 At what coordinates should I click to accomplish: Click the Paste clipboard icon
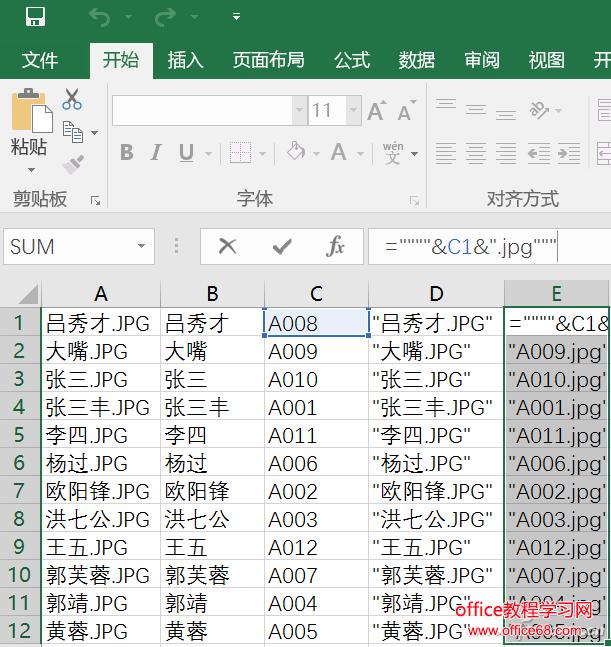click(x=30, y=111)
